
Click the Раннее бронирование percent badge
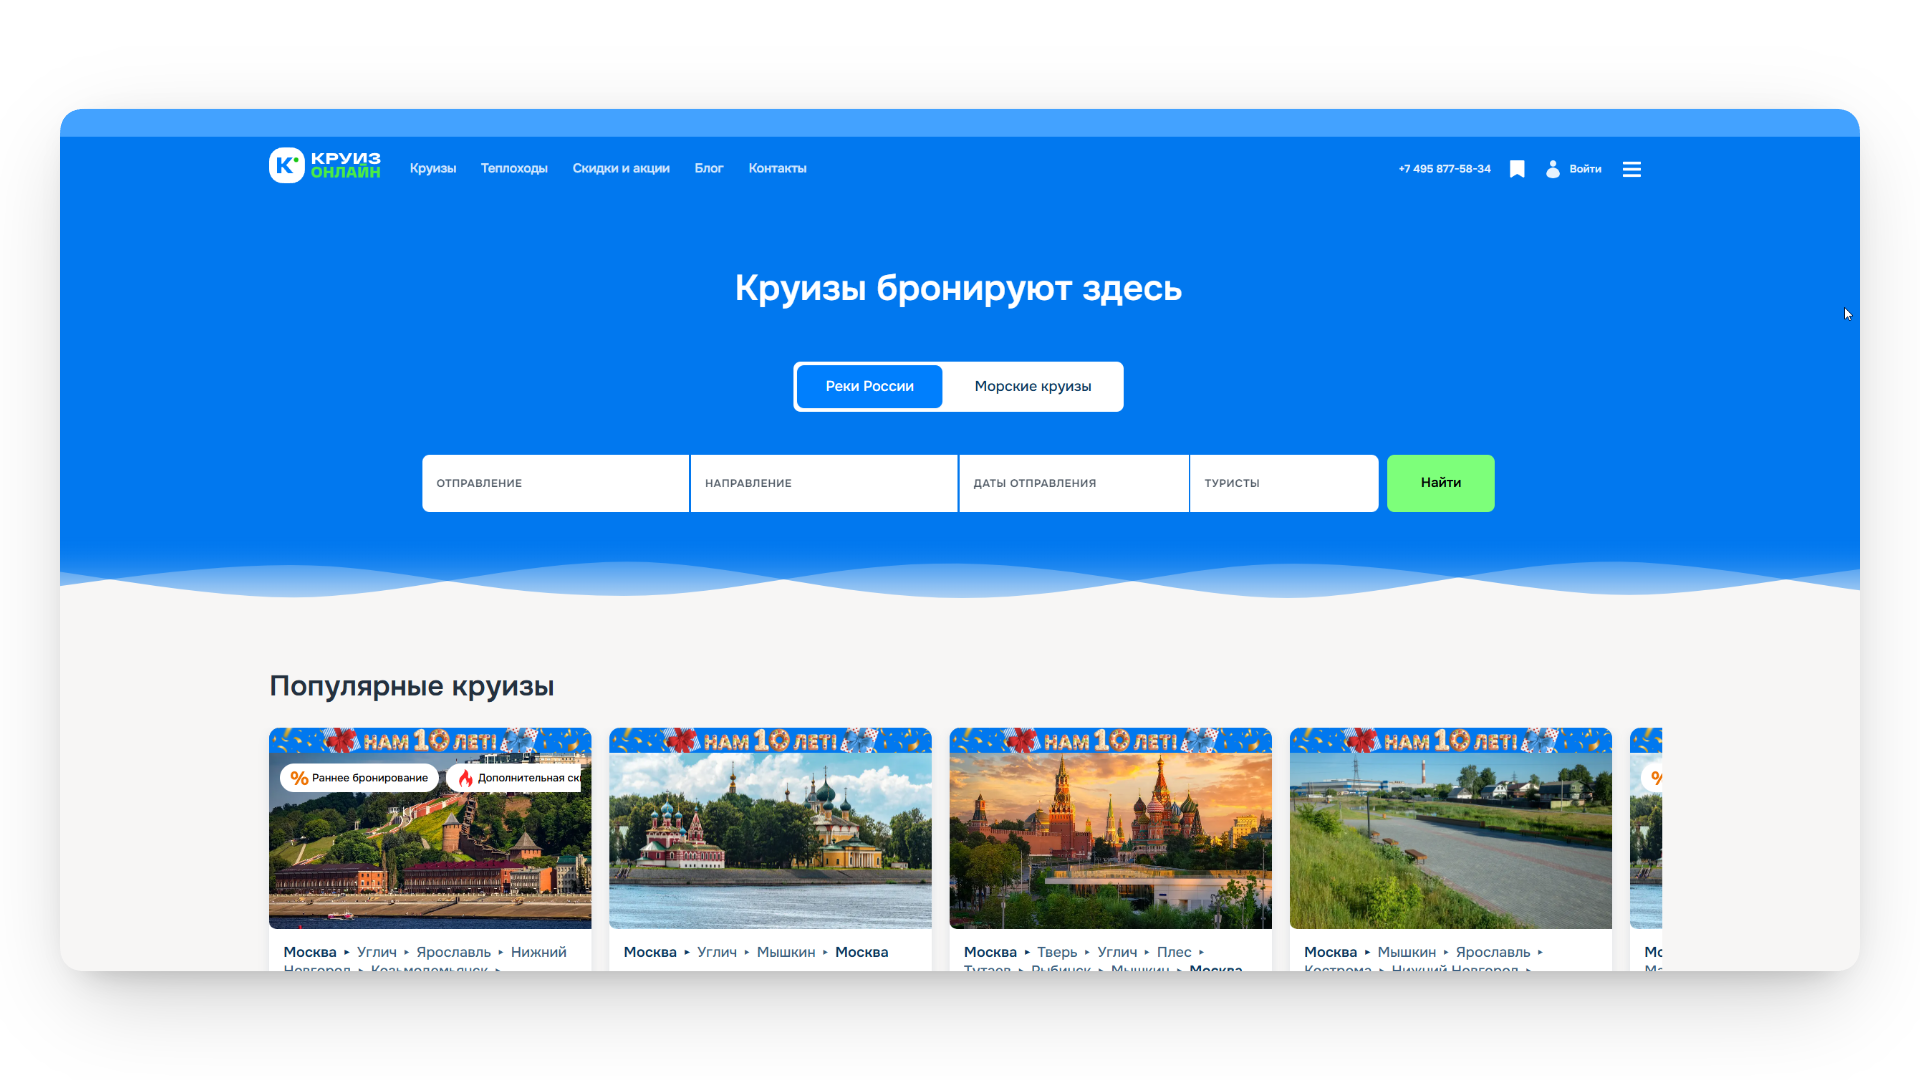pyautogui.click(x=360, y=778)
